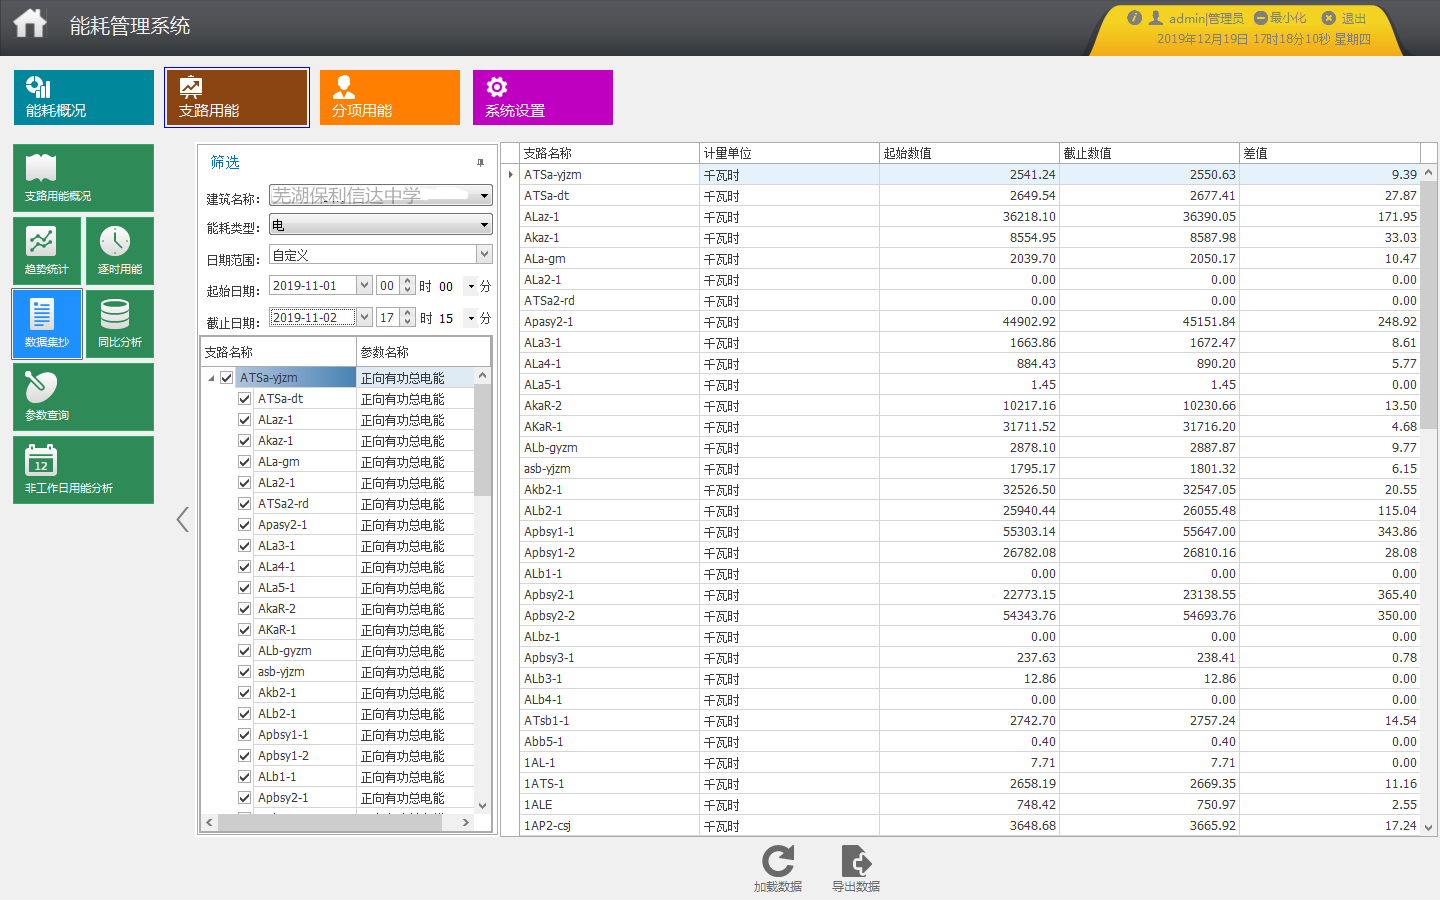Collapse the ATSa-yjzm tree node
Viewport: 1440px width, 900px height.
click(211, 378)
